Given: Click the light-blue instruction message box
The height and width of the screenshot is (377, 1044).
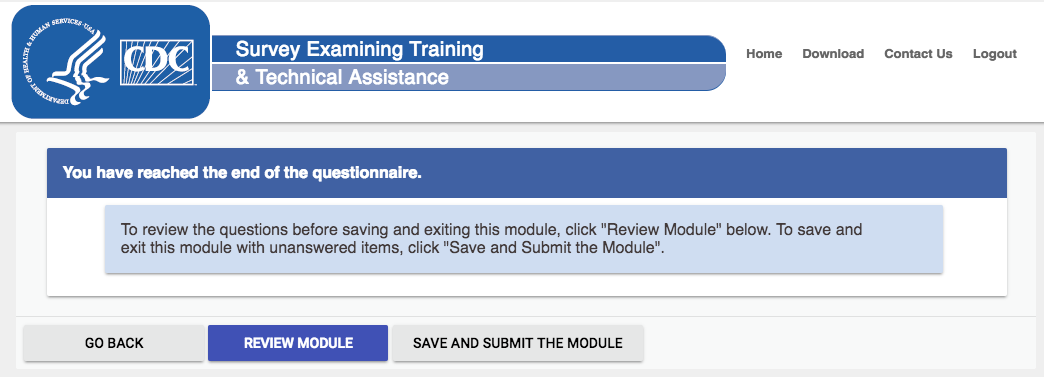Looking at the screenshot, I should 523,239.
